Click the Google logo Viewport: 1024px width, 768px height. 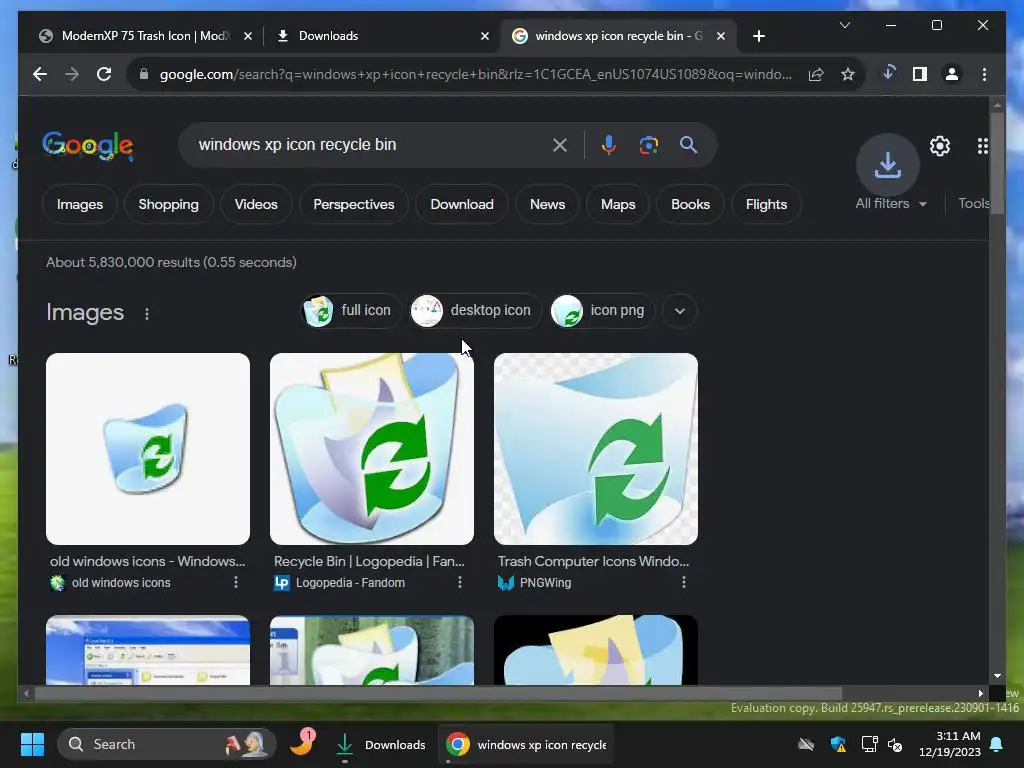[88, 146]
